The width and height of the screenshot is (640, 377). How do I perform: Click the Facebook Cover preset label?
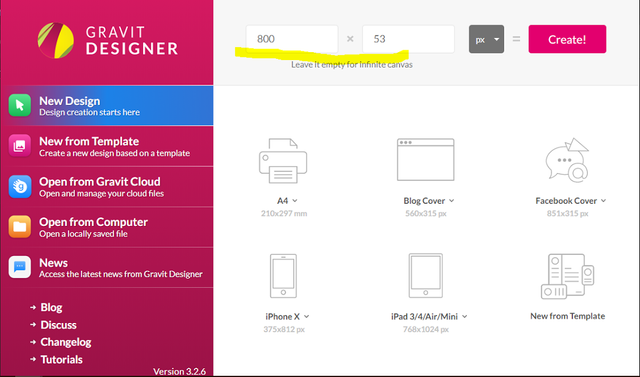click(x=566, y=201)
